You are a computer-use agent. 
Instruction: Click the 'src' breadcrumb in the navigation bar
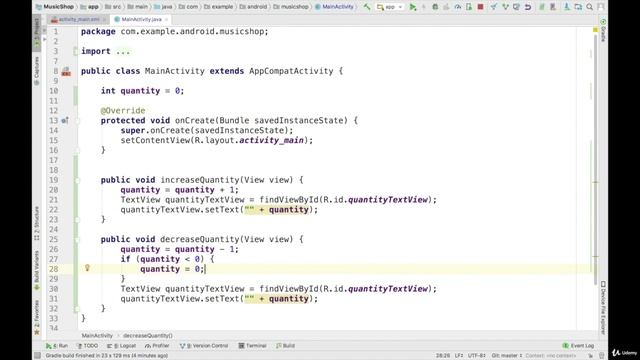tap(113, 7)
